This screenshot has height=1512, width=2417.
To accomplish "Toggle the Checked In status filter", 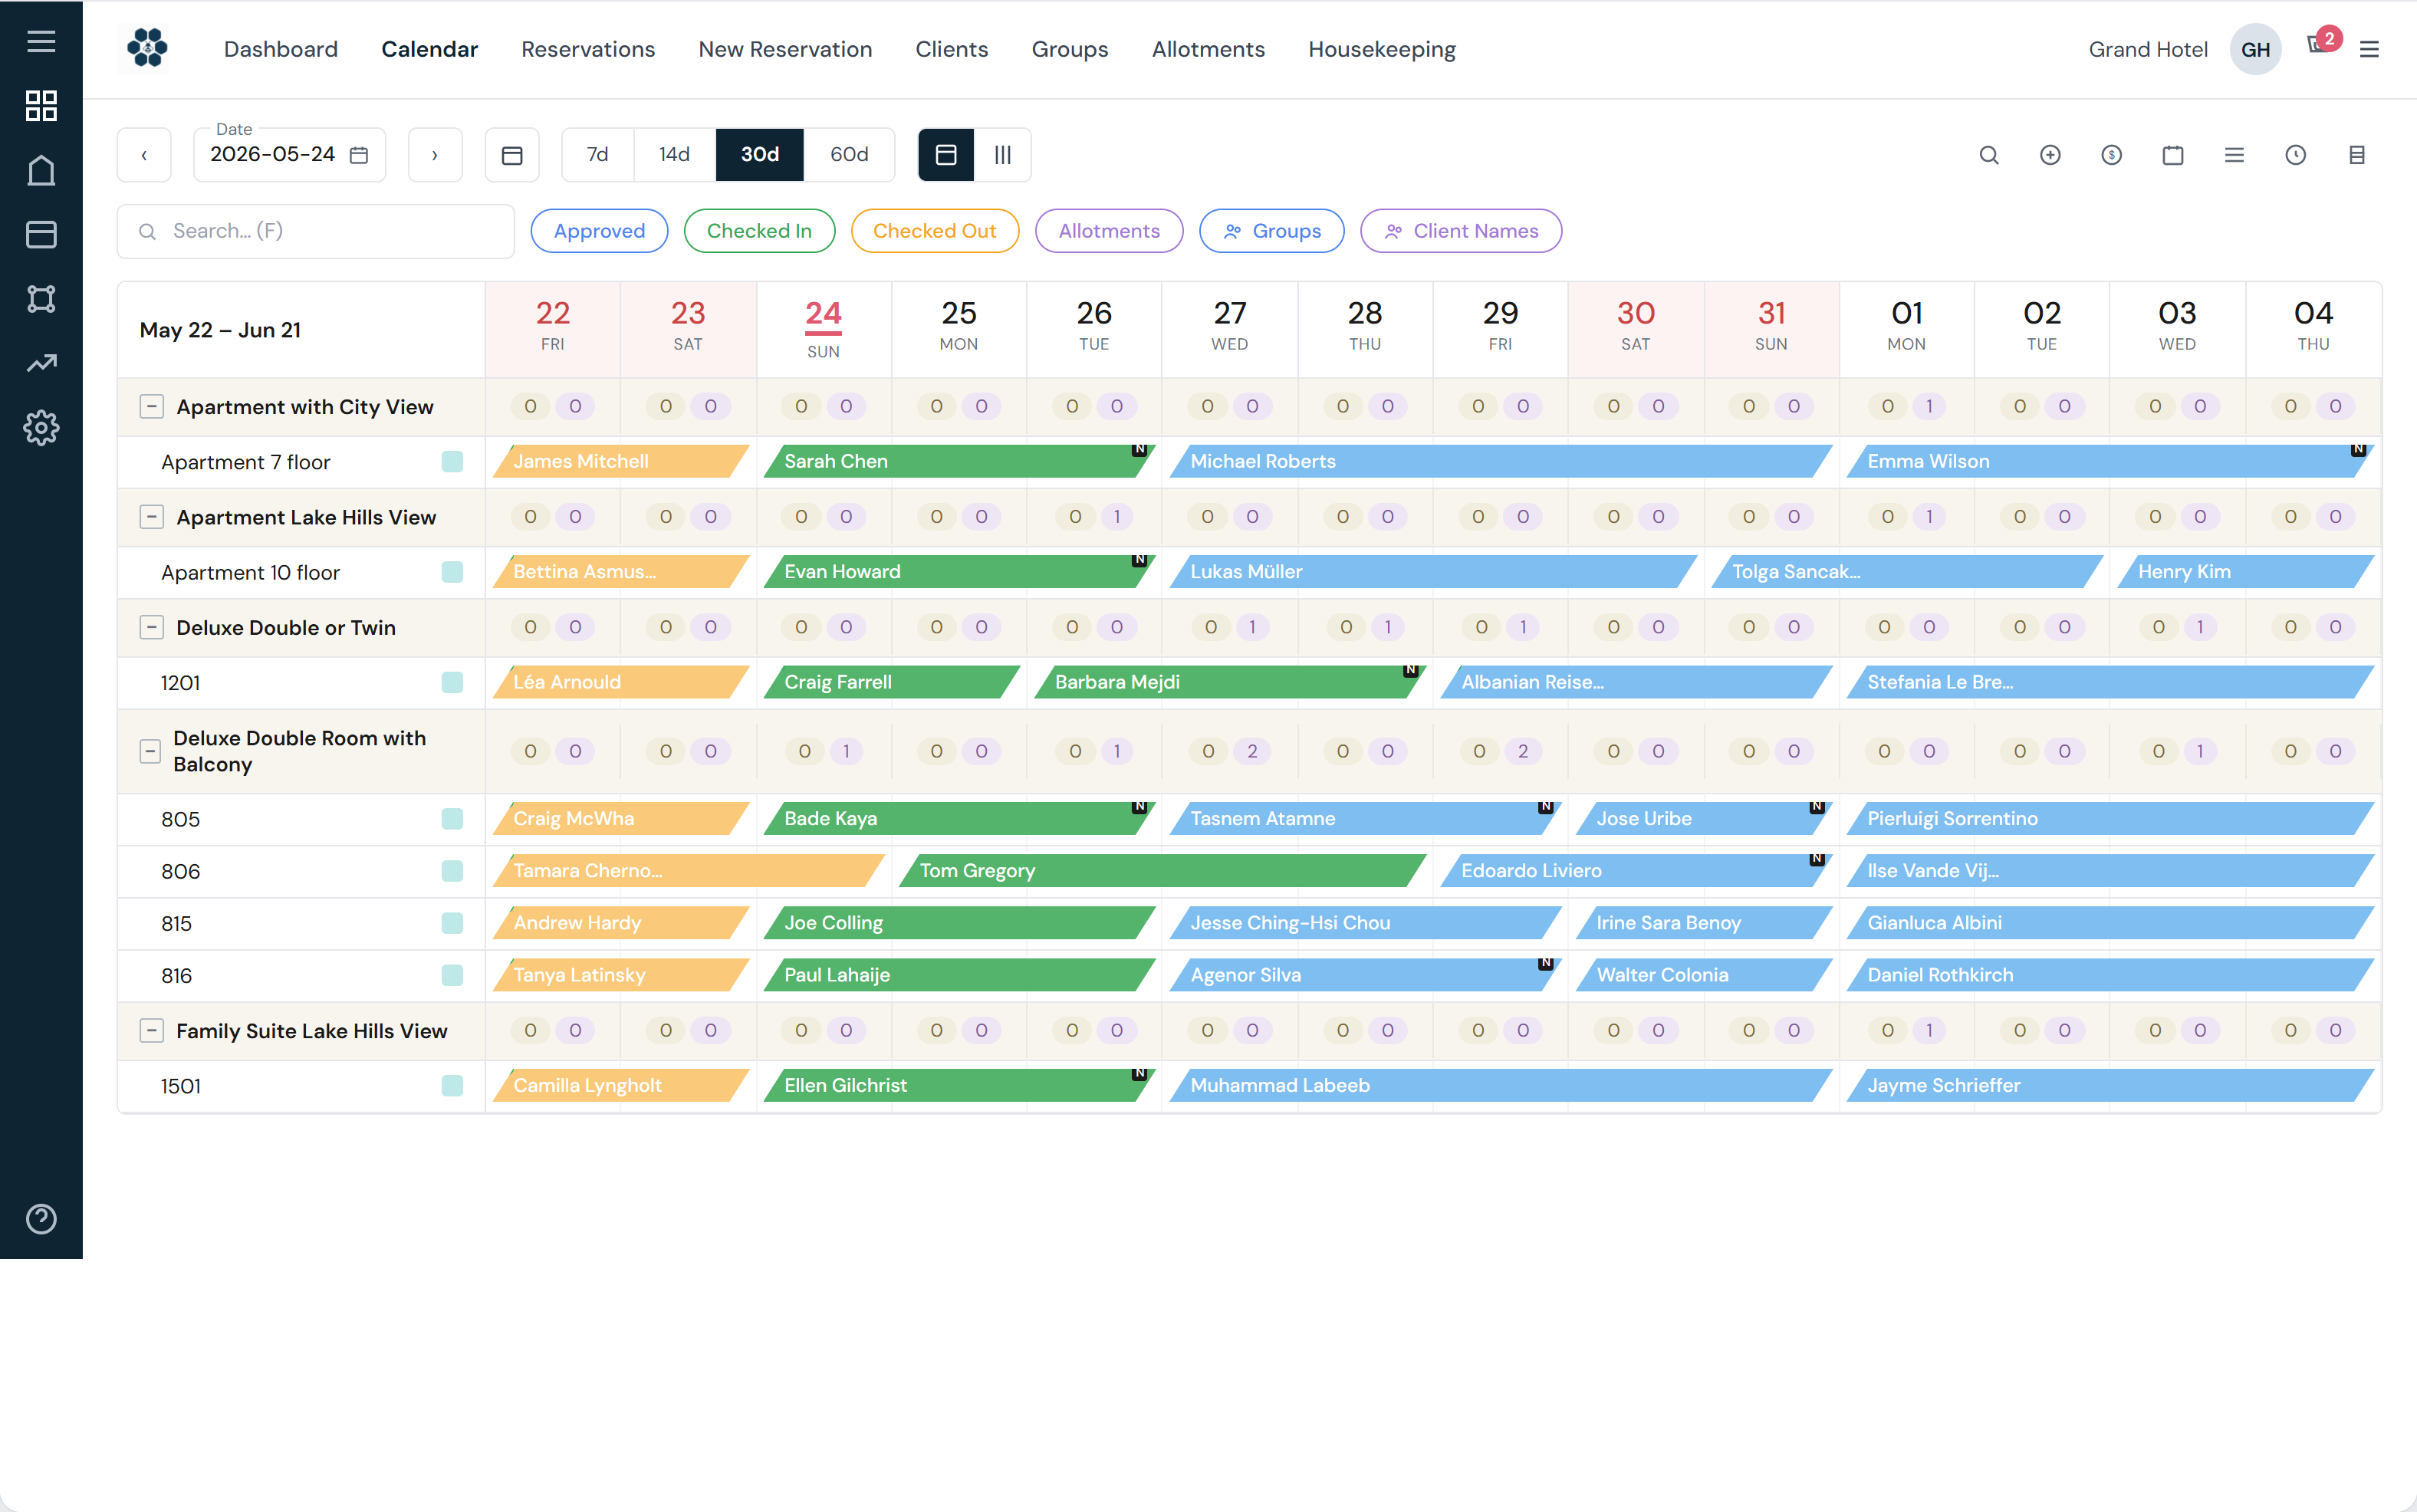I will pyautogui.click(x=759, y=231).
